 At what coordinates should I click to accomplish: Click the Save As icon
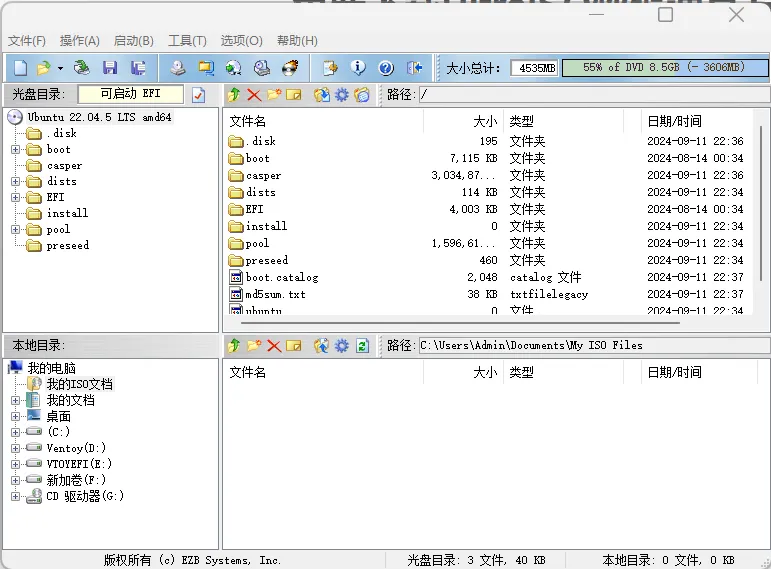click(x=138, y=68)
